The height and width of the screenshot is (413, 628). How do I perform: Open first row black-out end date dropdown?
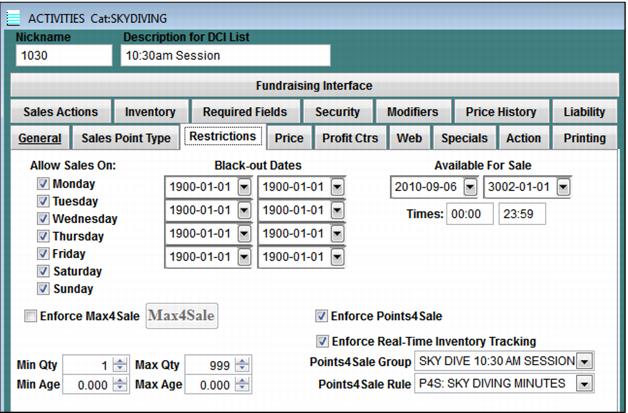(337, 187)
